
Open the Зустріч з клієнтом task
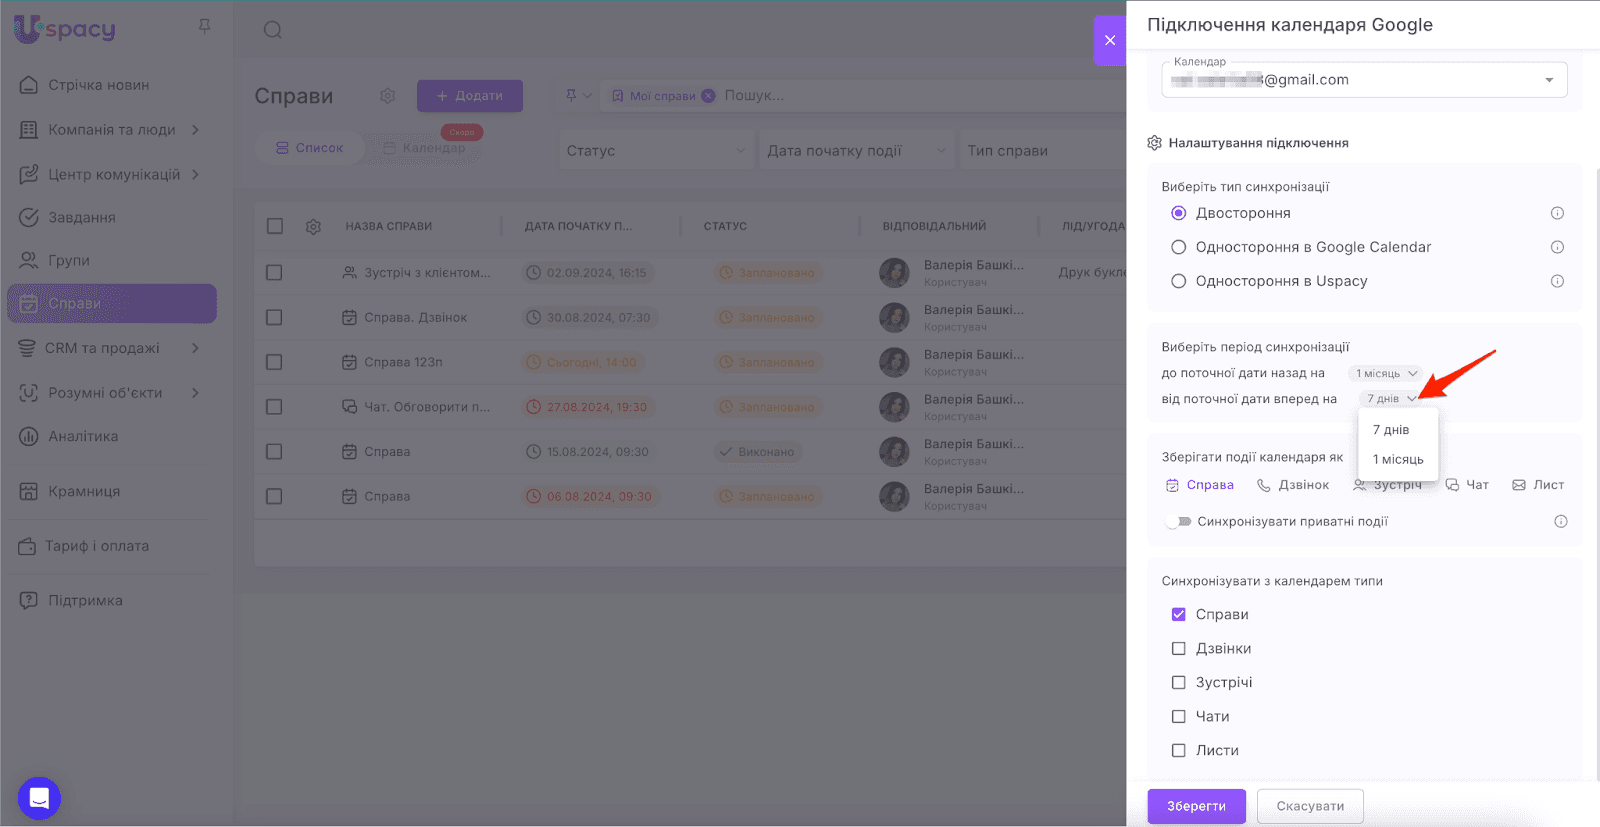pos(427,273)
